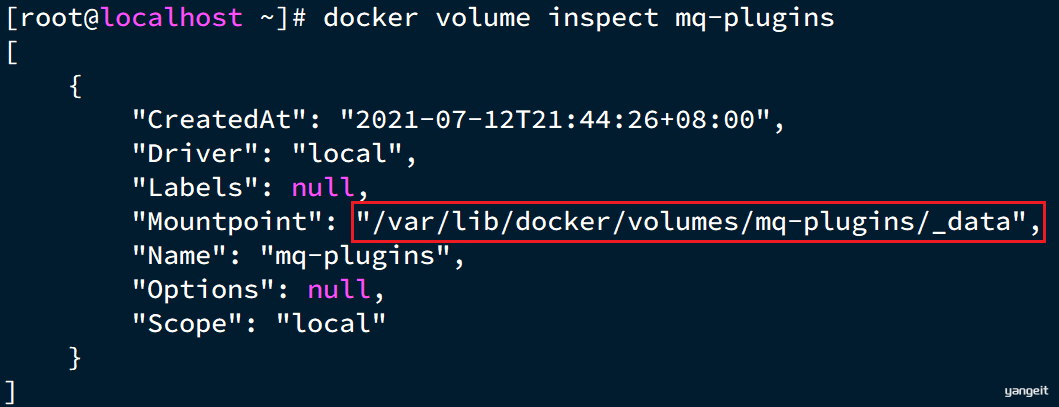Click the yangeit watermark text

(x=1025, y=391)
